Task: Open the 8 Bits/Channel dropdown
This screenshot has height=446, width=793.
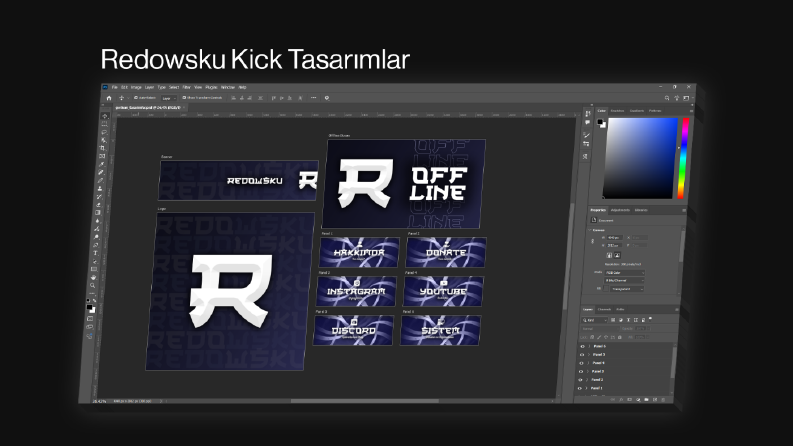Action: pos(624,281)
